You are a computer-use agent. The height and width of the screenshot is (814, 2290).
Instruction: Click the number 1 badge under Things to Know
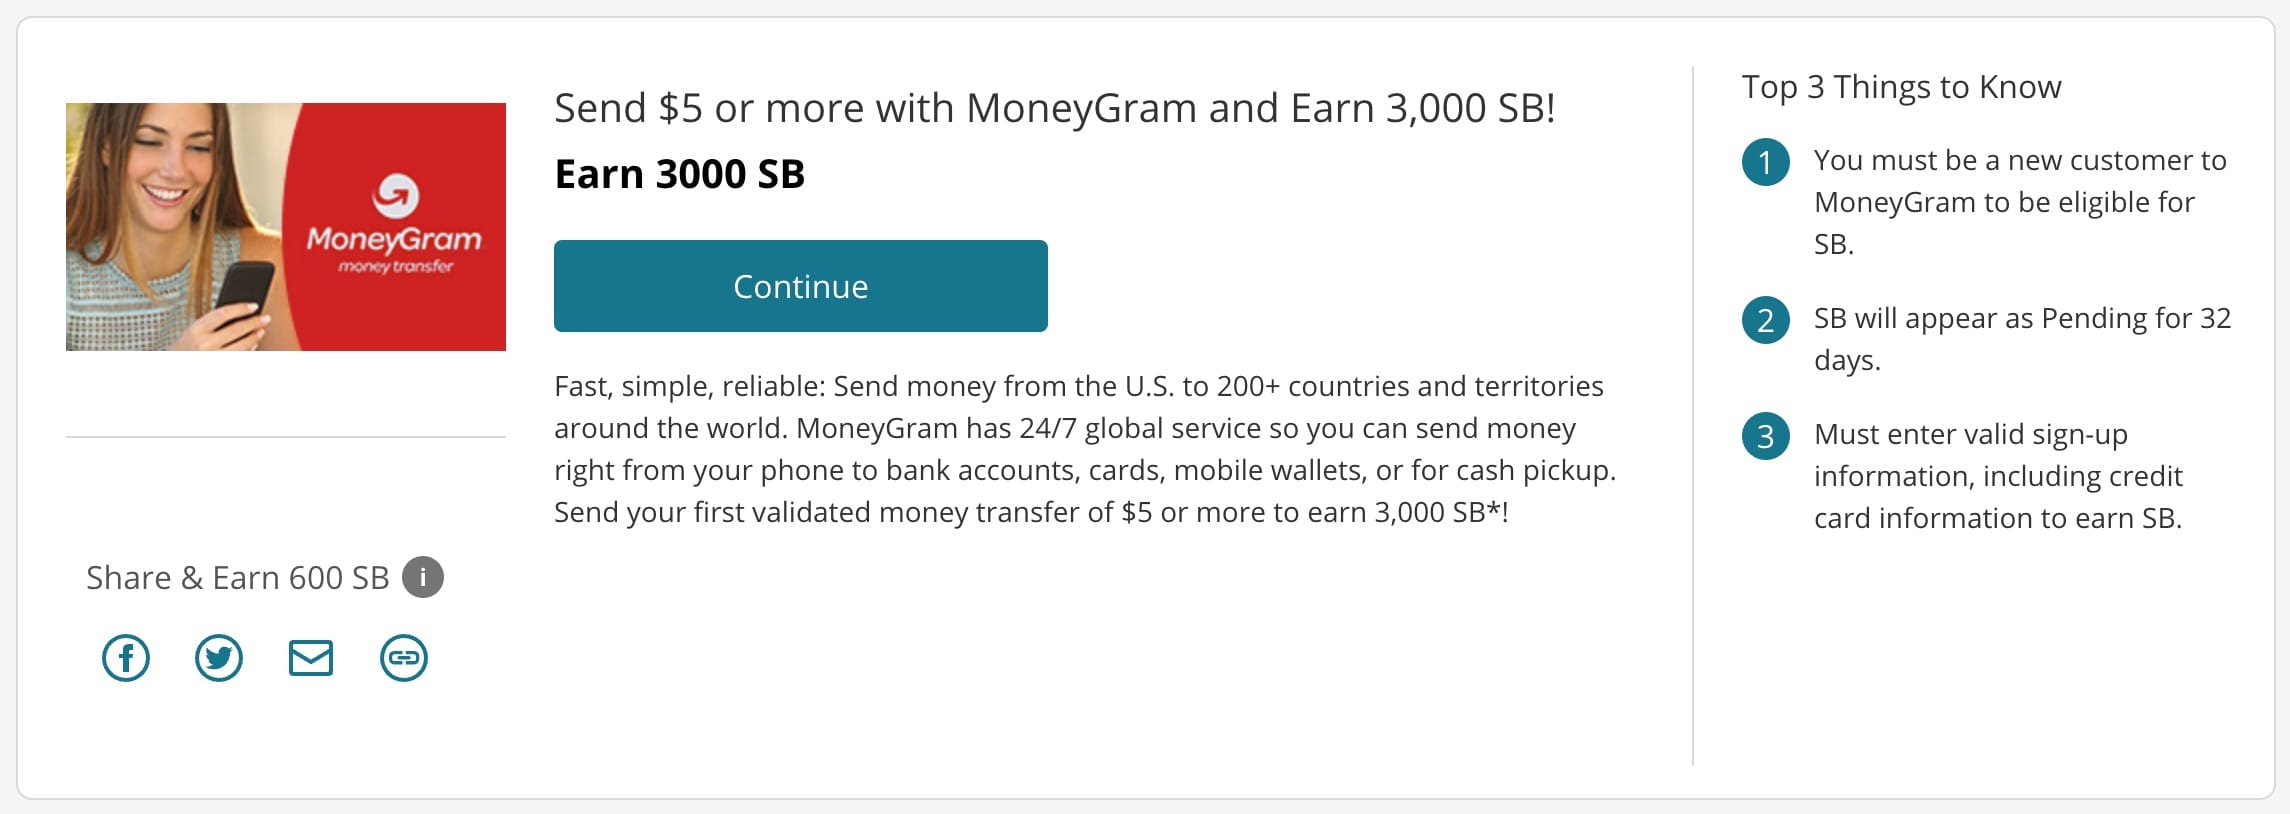(1767, 161)
